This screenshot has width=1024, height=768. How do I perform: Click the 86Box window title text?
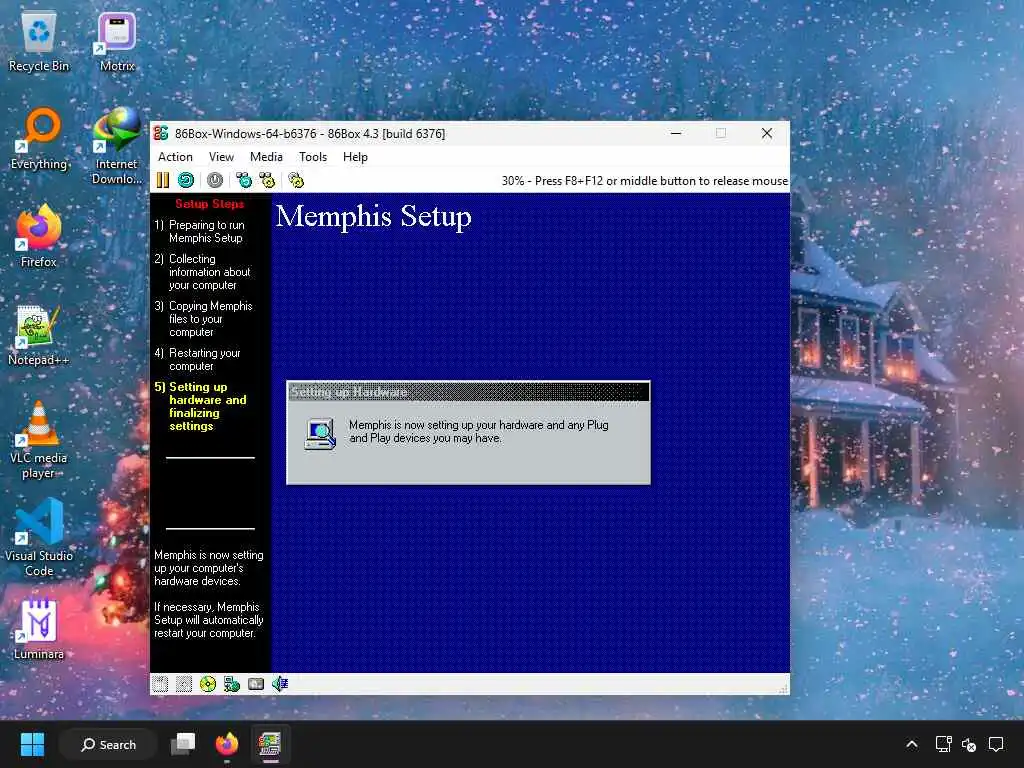[310, 133]
